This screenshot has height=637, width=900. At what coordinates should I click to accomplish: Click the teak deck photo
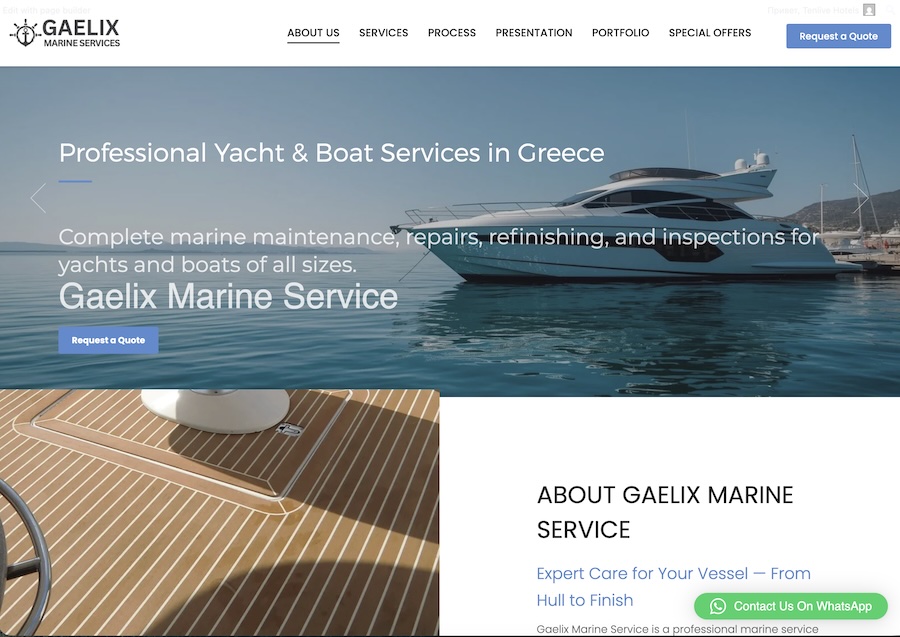point(219,512)
